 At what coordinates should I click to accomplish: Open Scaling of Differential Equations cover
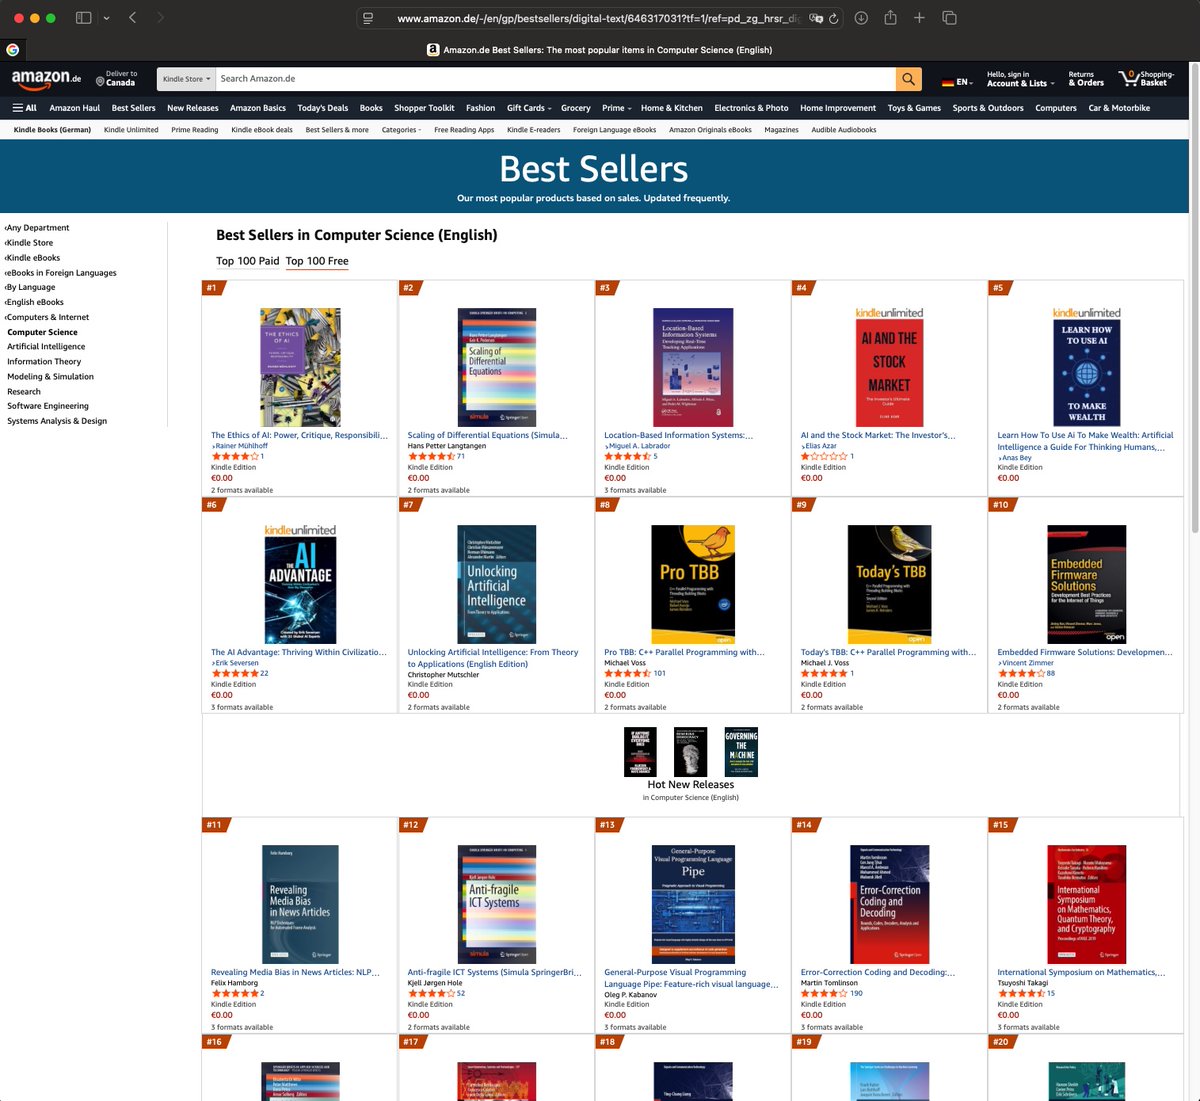pyautogui.click(x=497, y=367)
